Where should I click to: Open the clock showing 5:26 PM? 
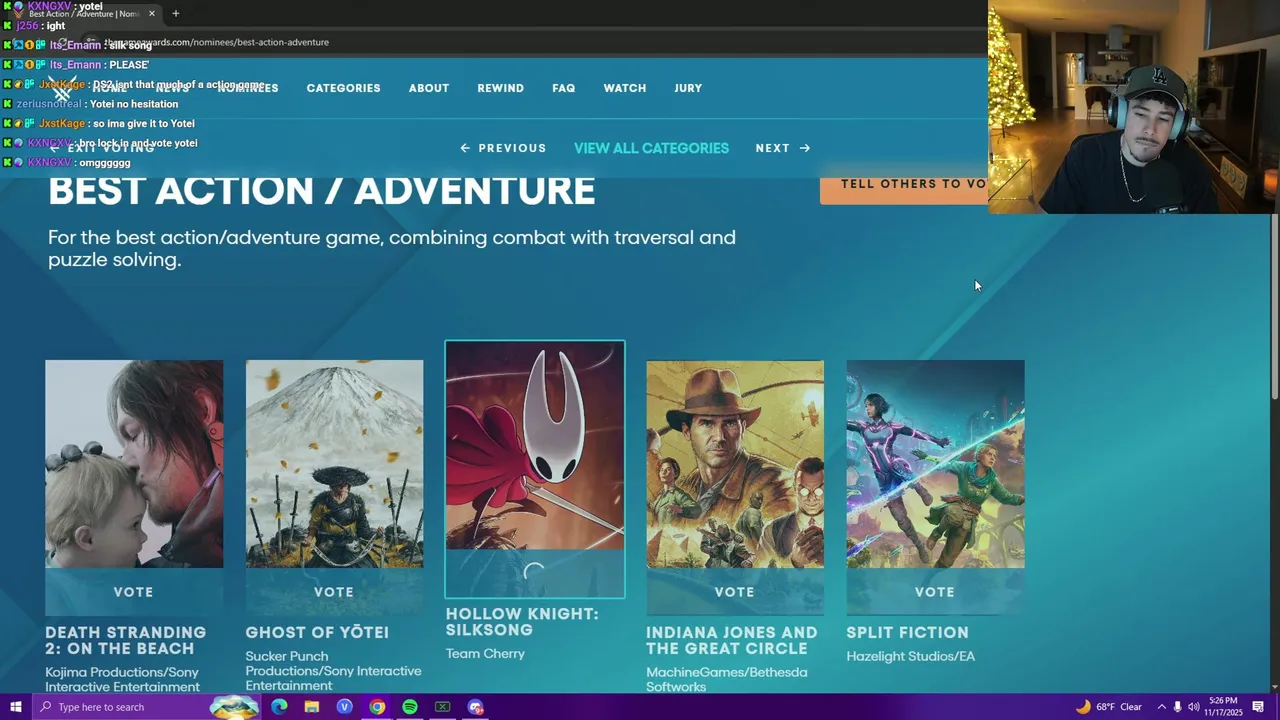point(1224,707)
